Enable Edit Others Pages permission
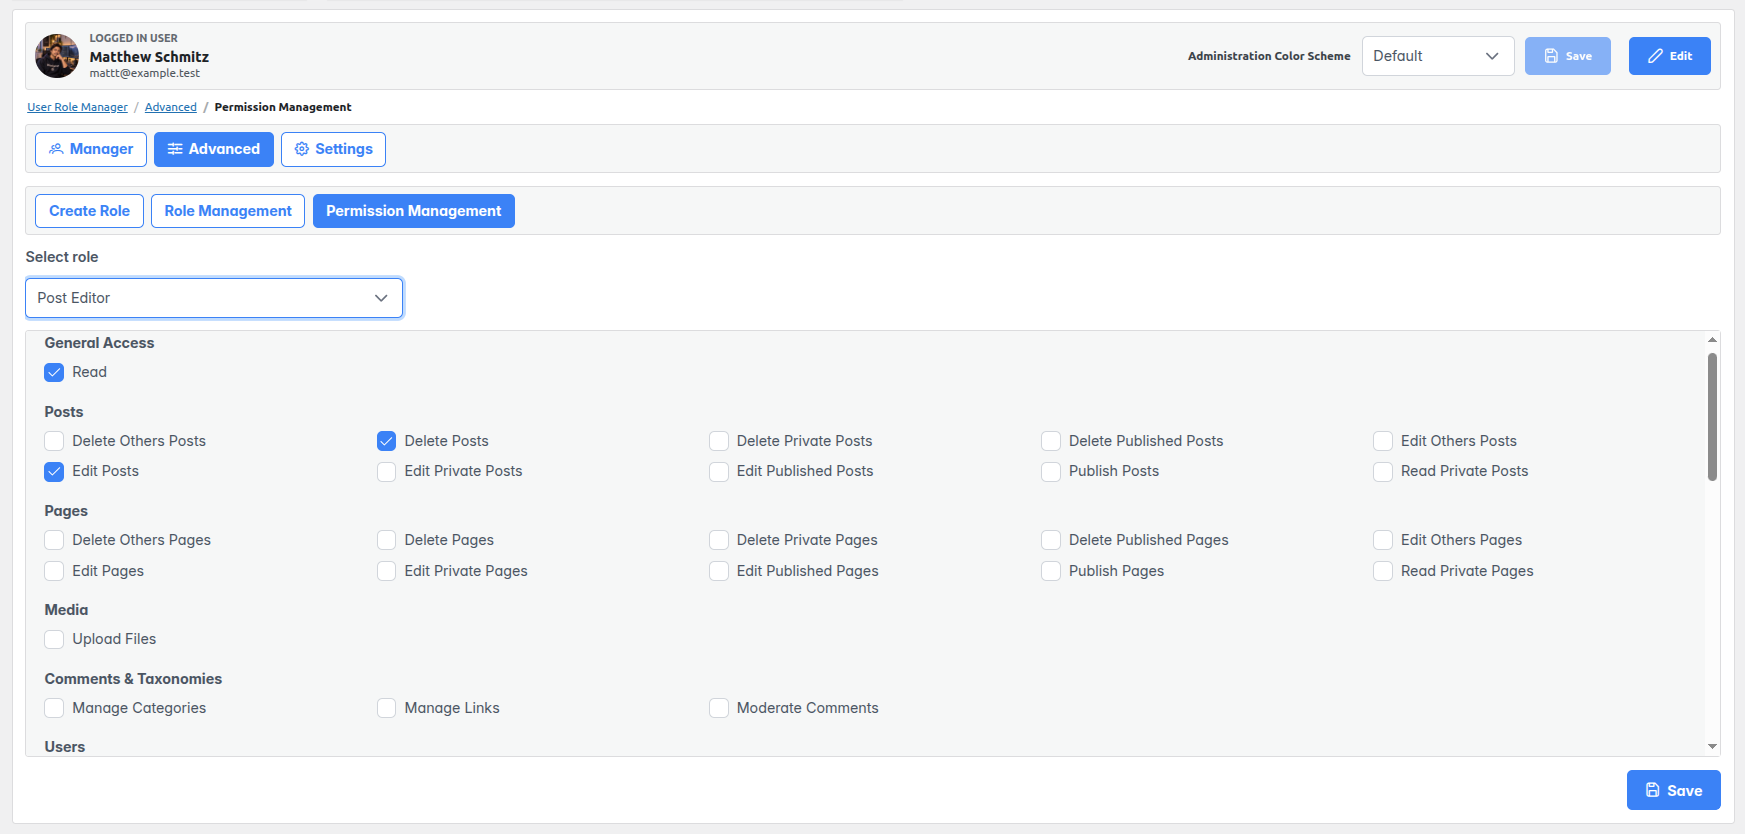This screenshot has width=1745, height=834. coord(1382,540)
